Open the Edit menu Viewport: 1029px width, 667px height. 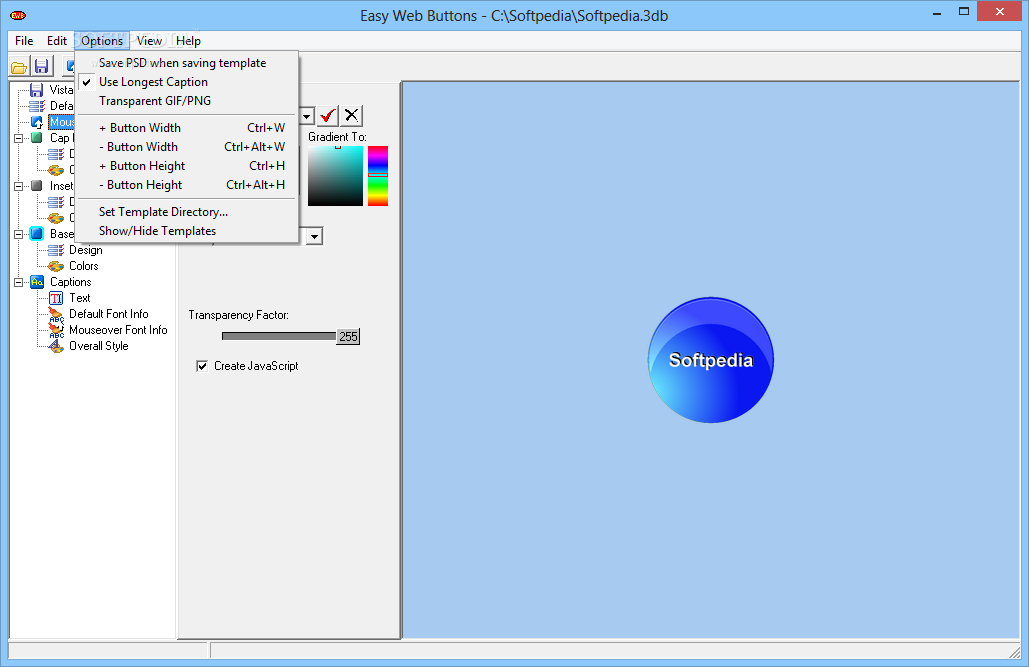tap(57, 41)
